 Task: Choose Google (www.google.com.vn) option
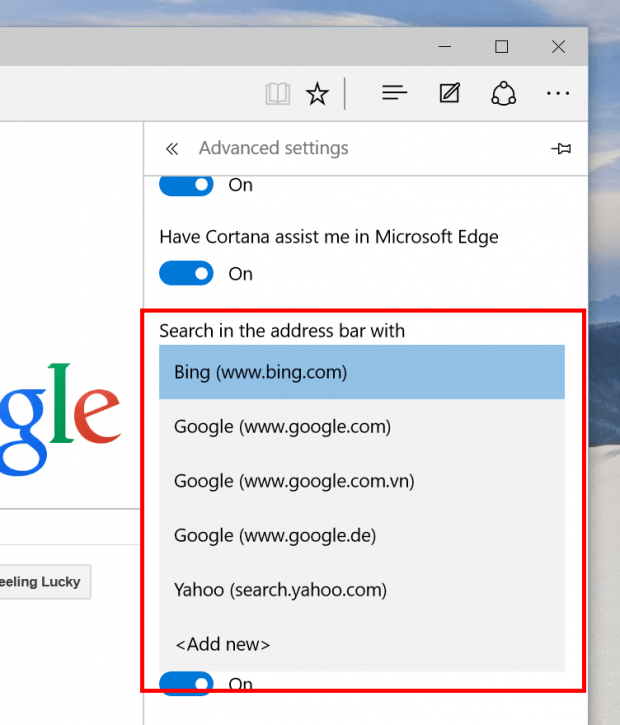click(x=362, y=481)
